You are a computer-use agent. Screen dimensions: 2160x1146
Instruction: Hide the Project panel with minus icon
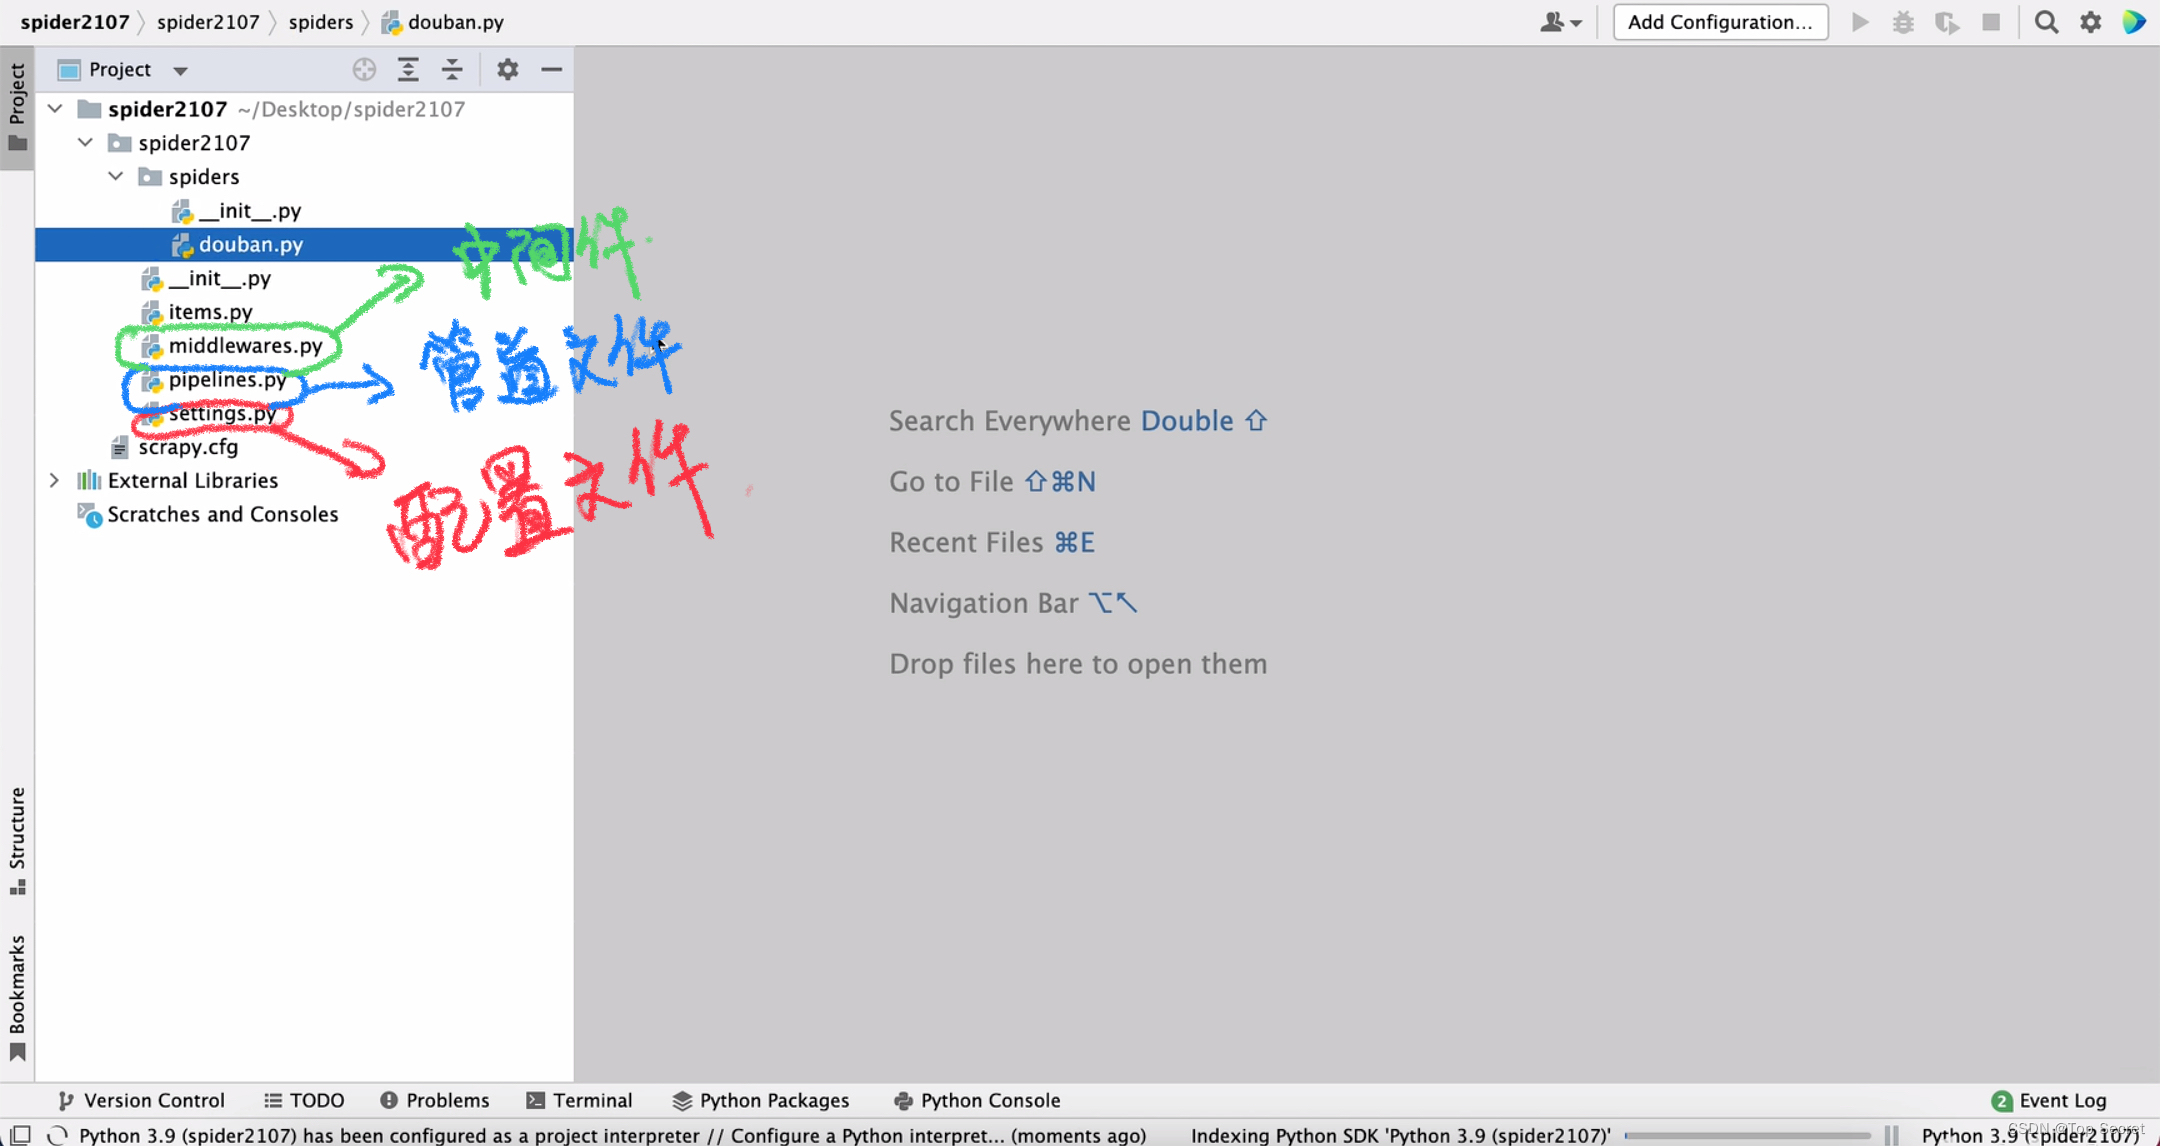click(x=551, y=69)
